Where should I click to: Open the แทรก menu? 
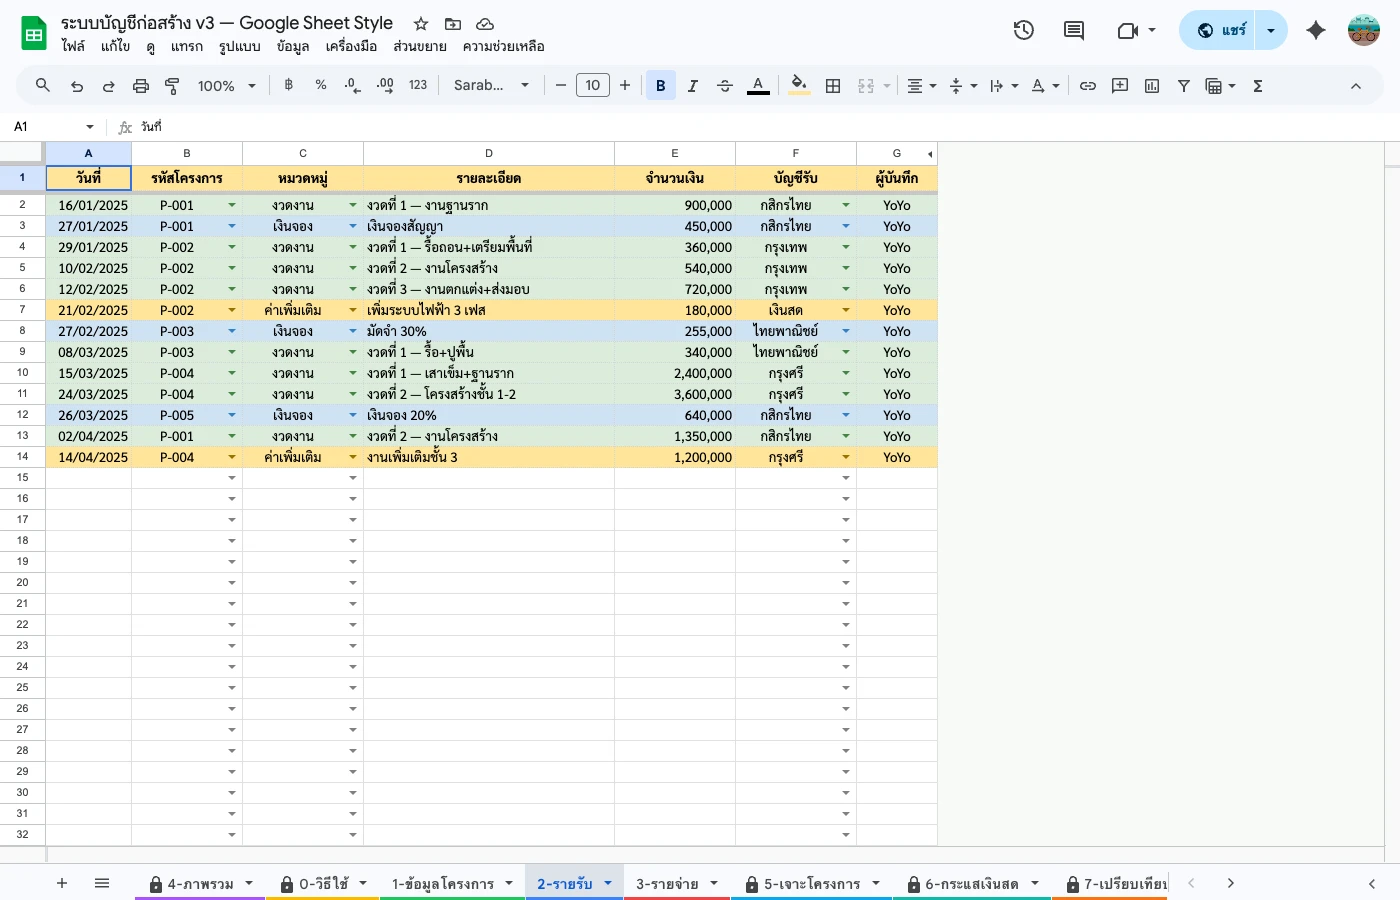click(x=187, y=46)
